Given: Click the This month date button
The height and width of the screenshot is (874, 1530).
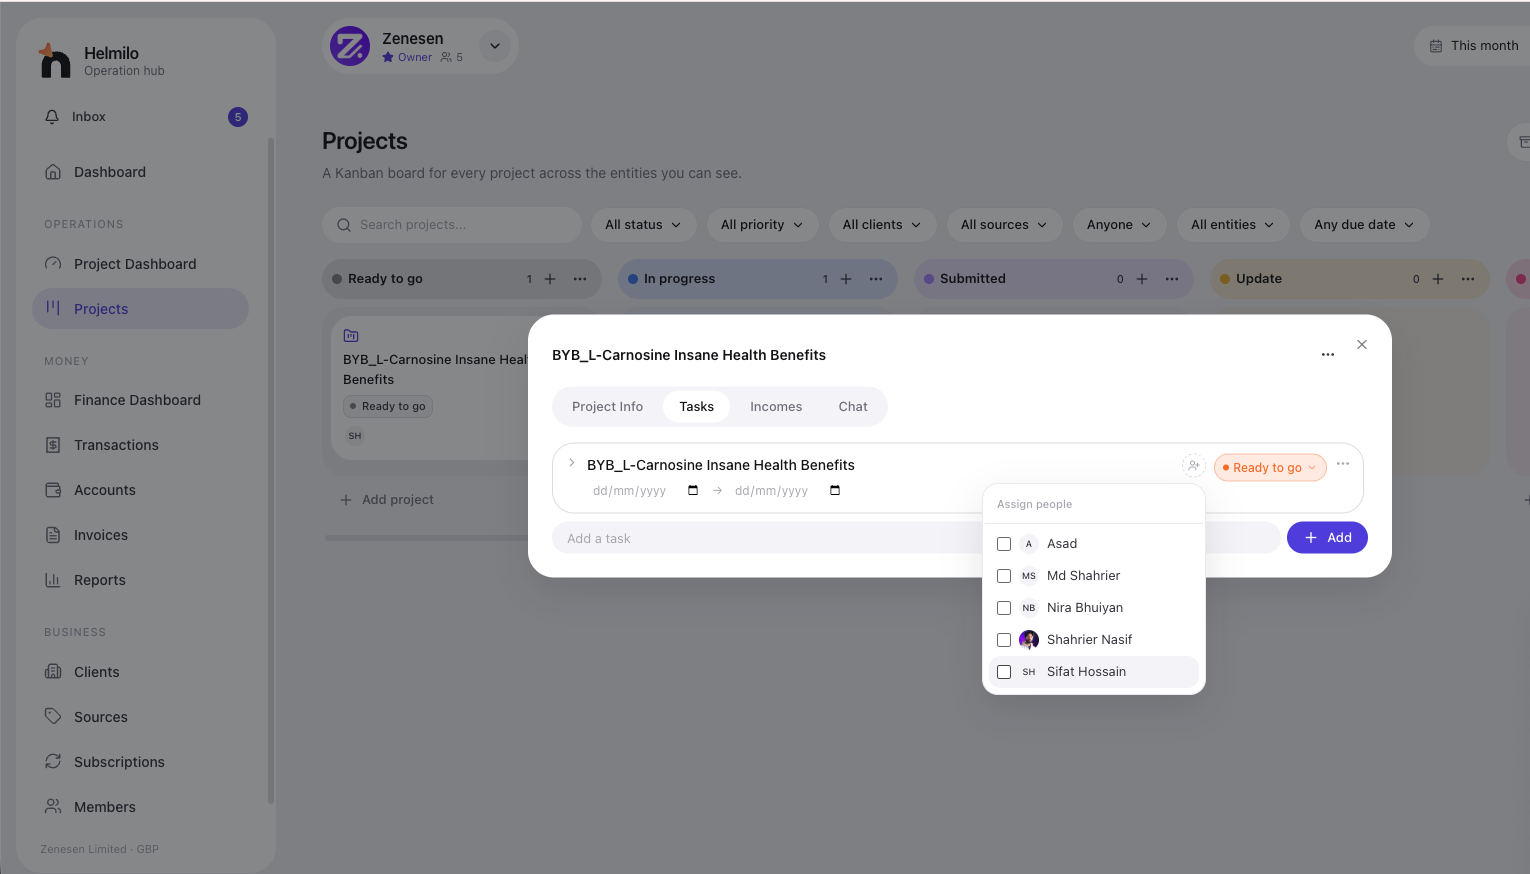Looking at the screenshot, I should 1474,46.
